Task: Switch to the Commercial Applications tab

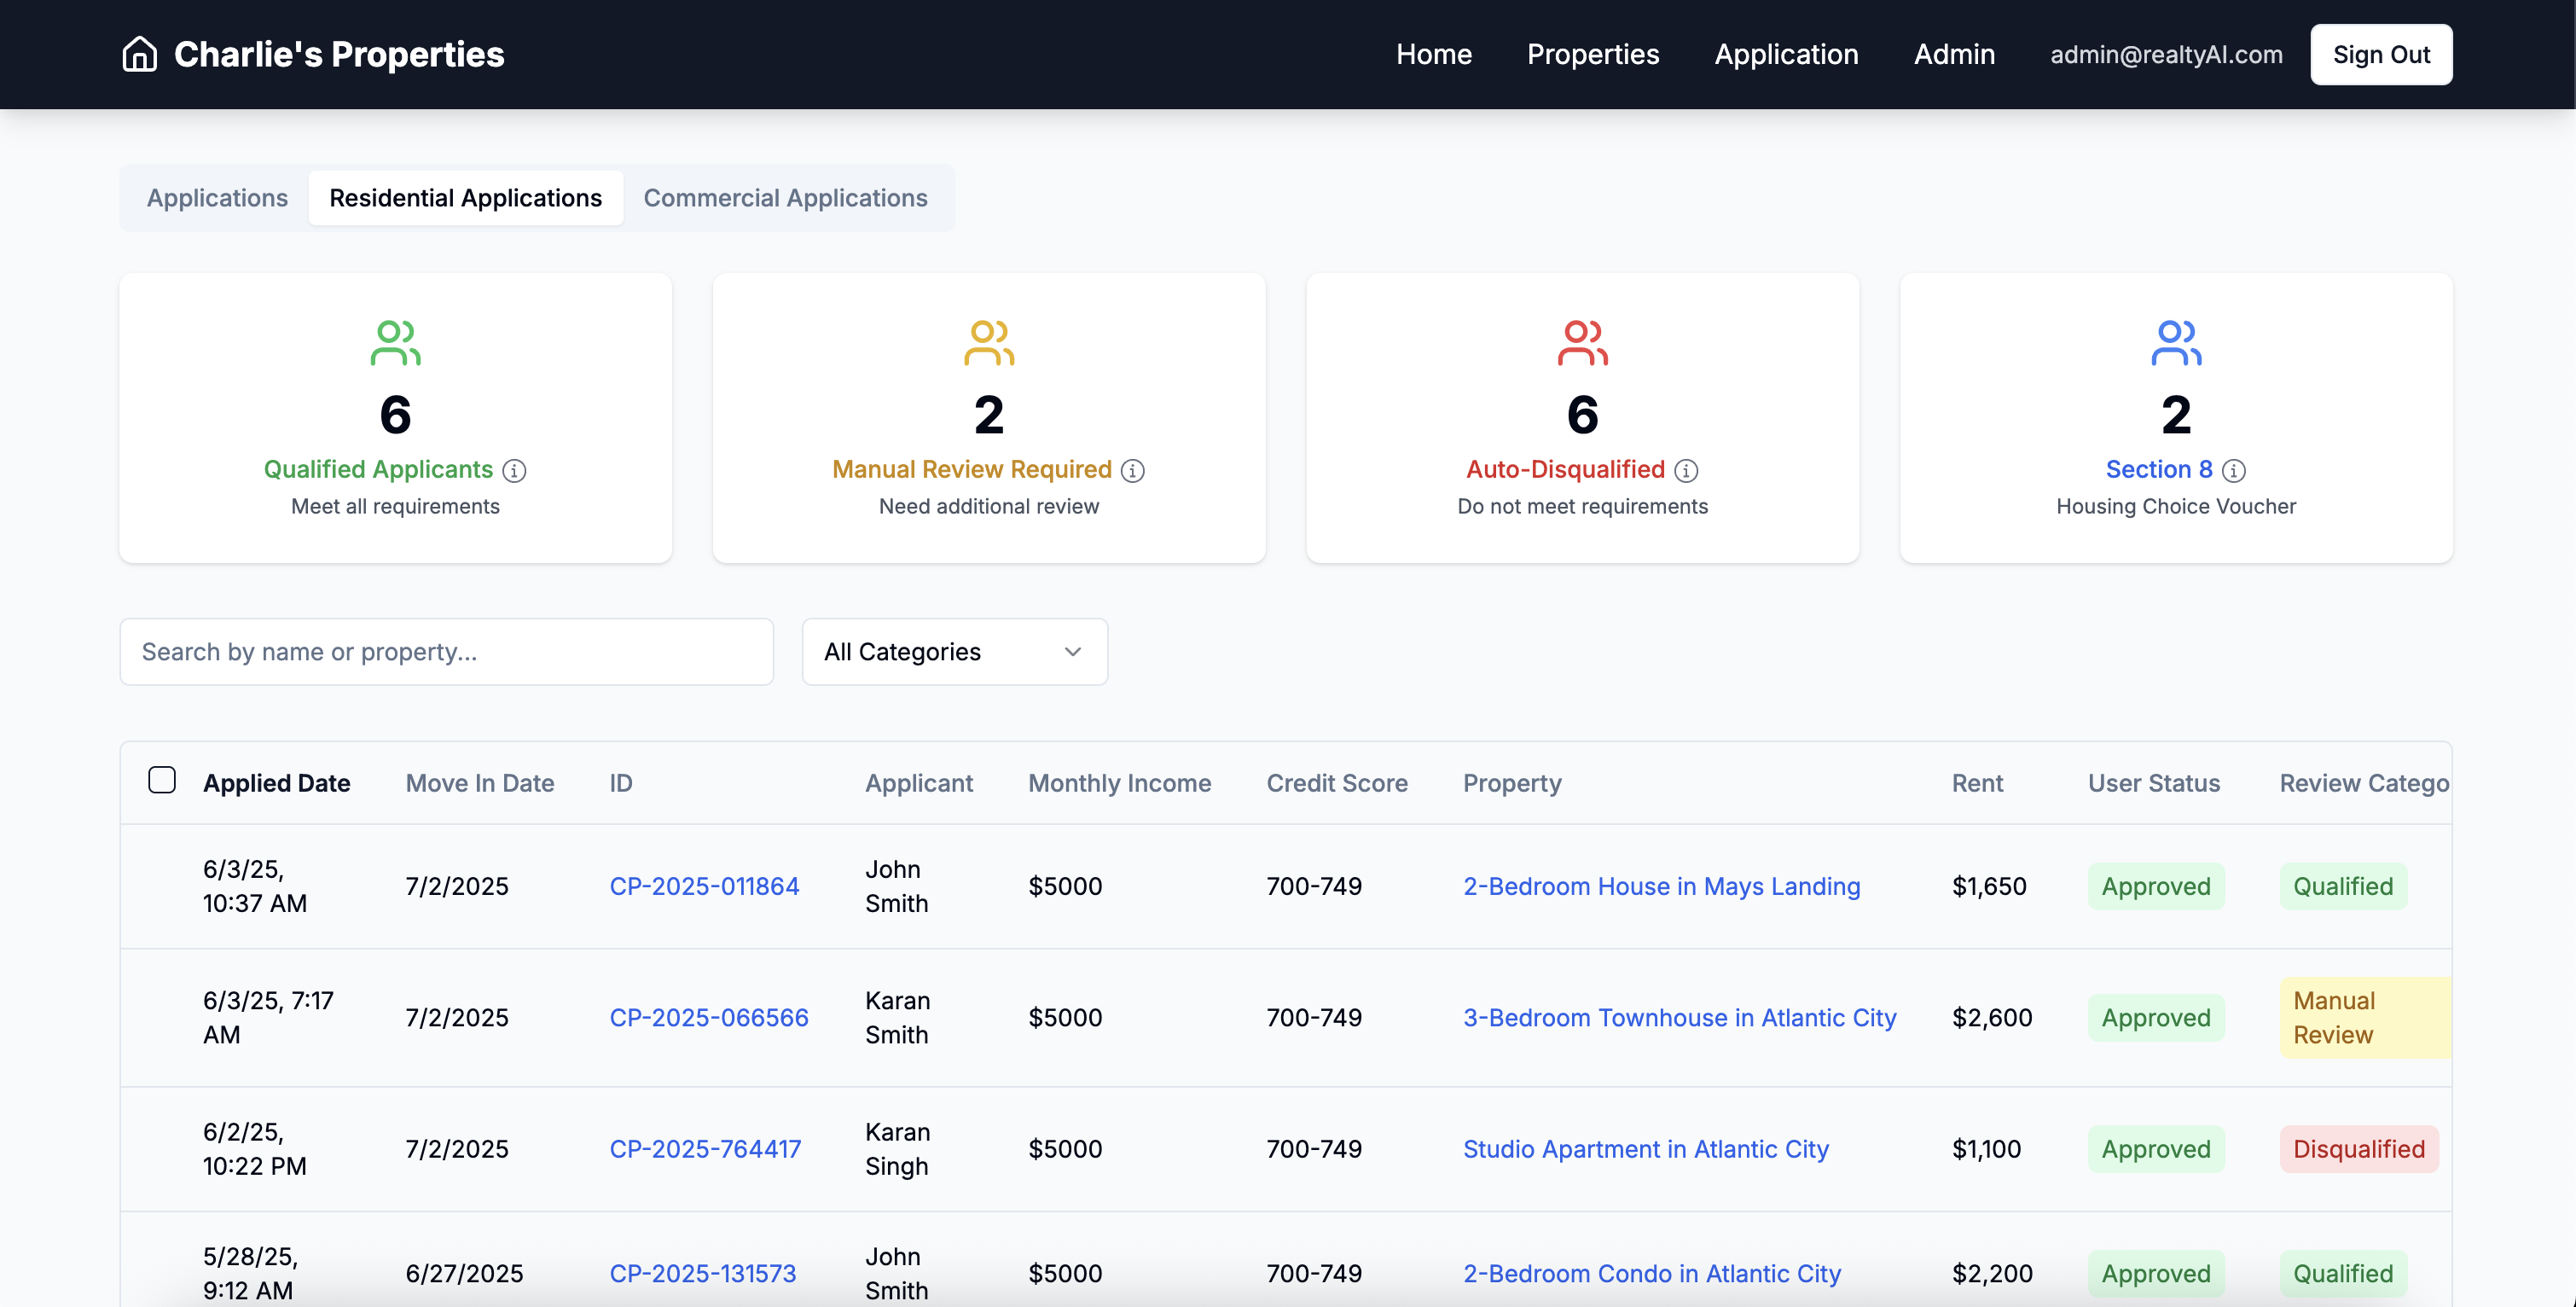Action: tap(785, 198)
